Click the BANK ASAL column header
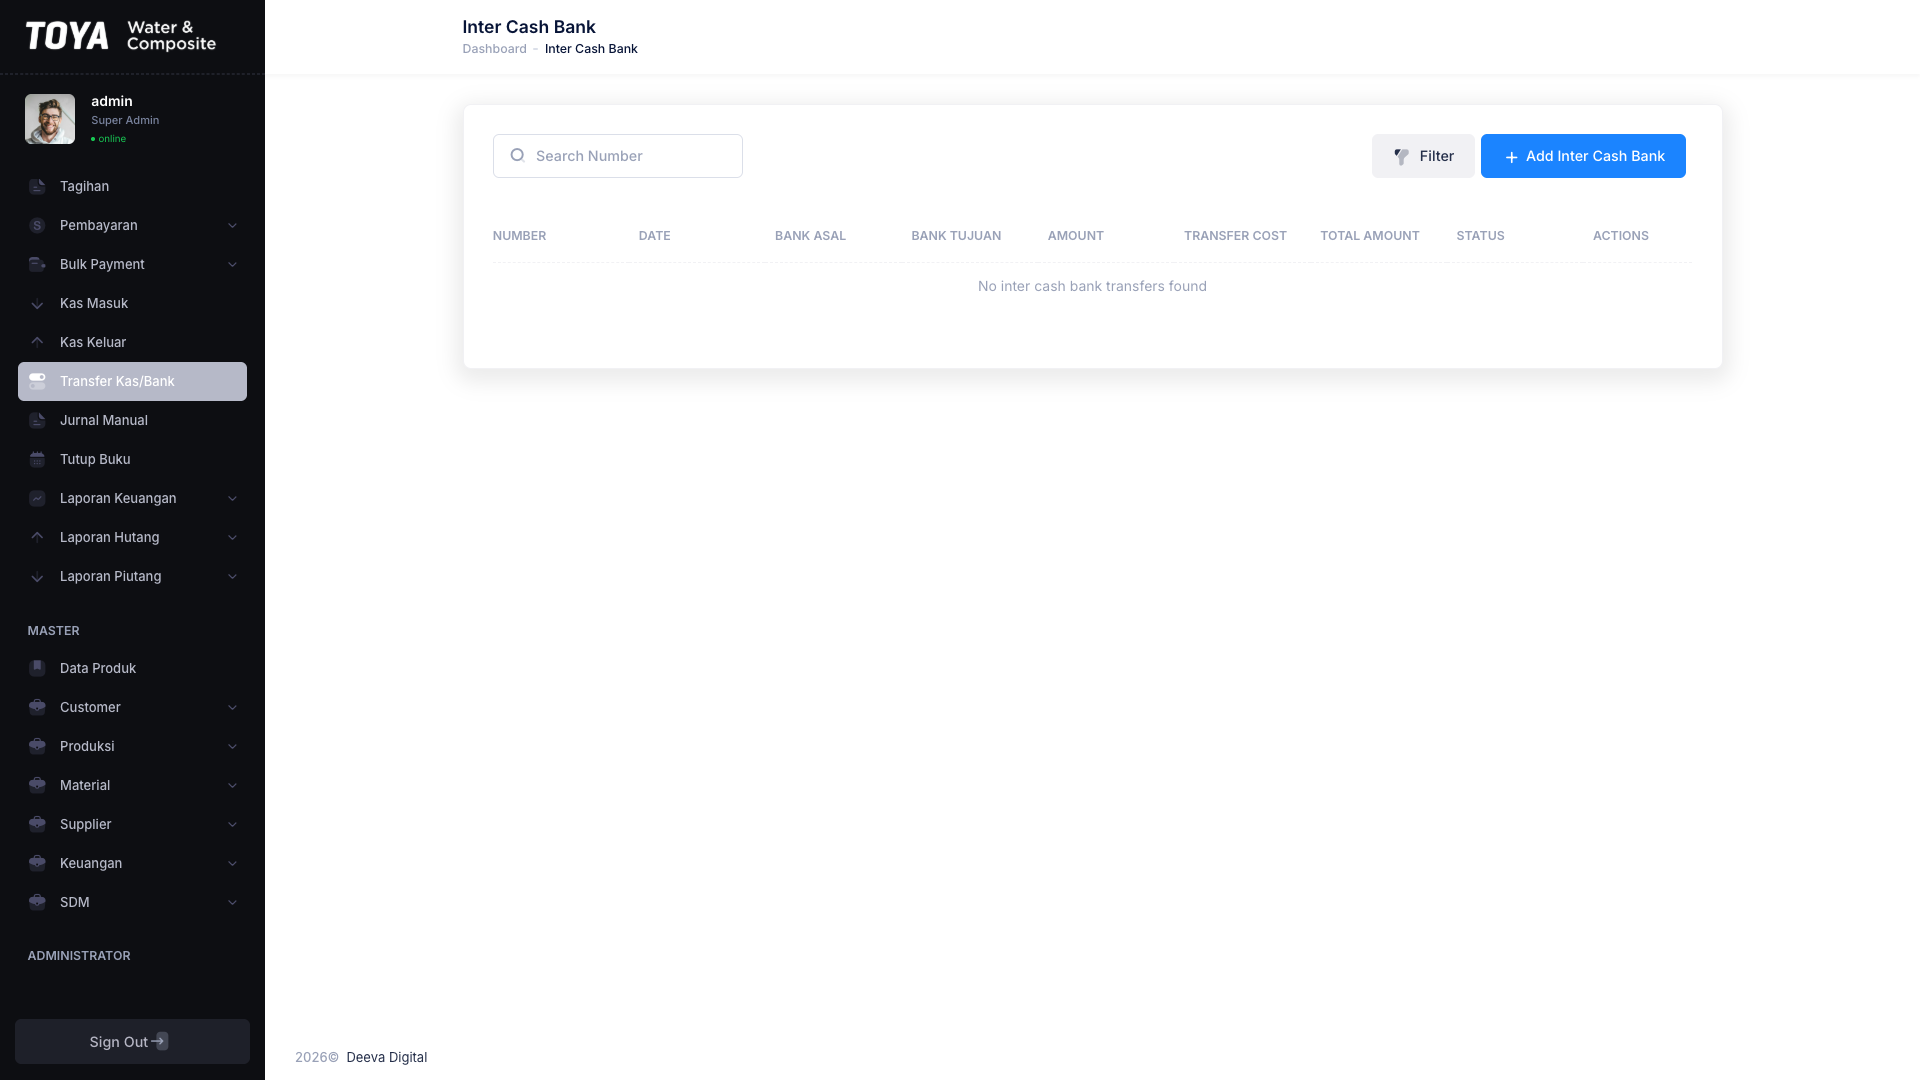1920x1080 pixels. (x=810, y=236)
